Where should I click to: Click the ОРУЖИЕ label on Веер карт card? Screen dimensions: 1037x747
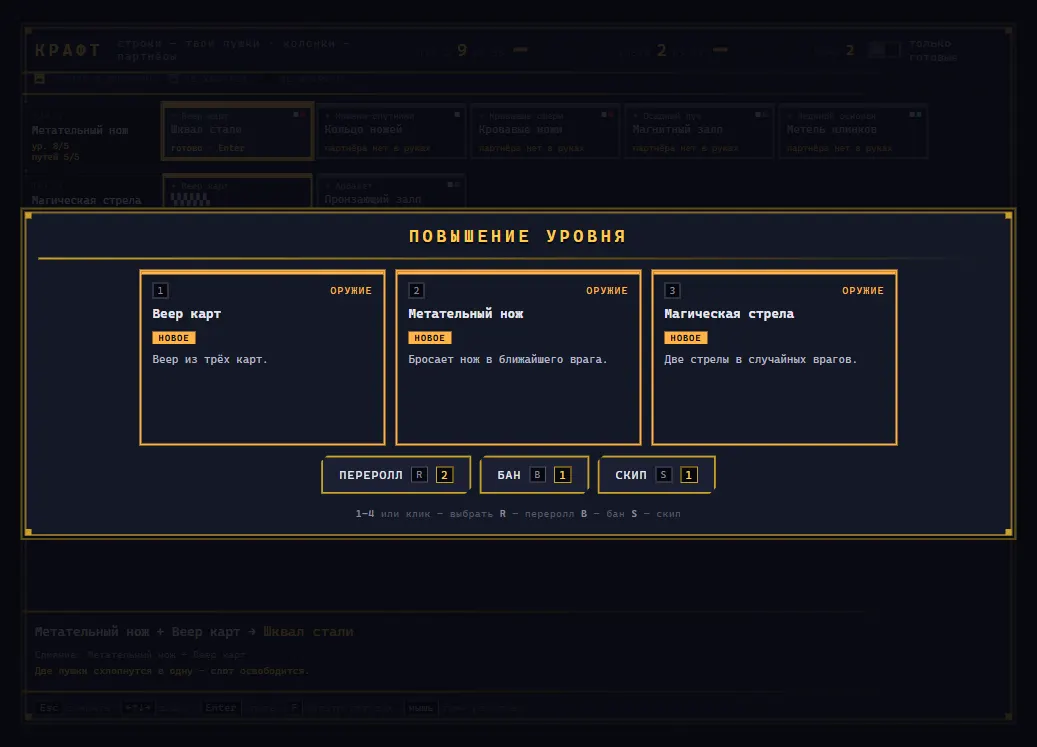pos(351,290)
